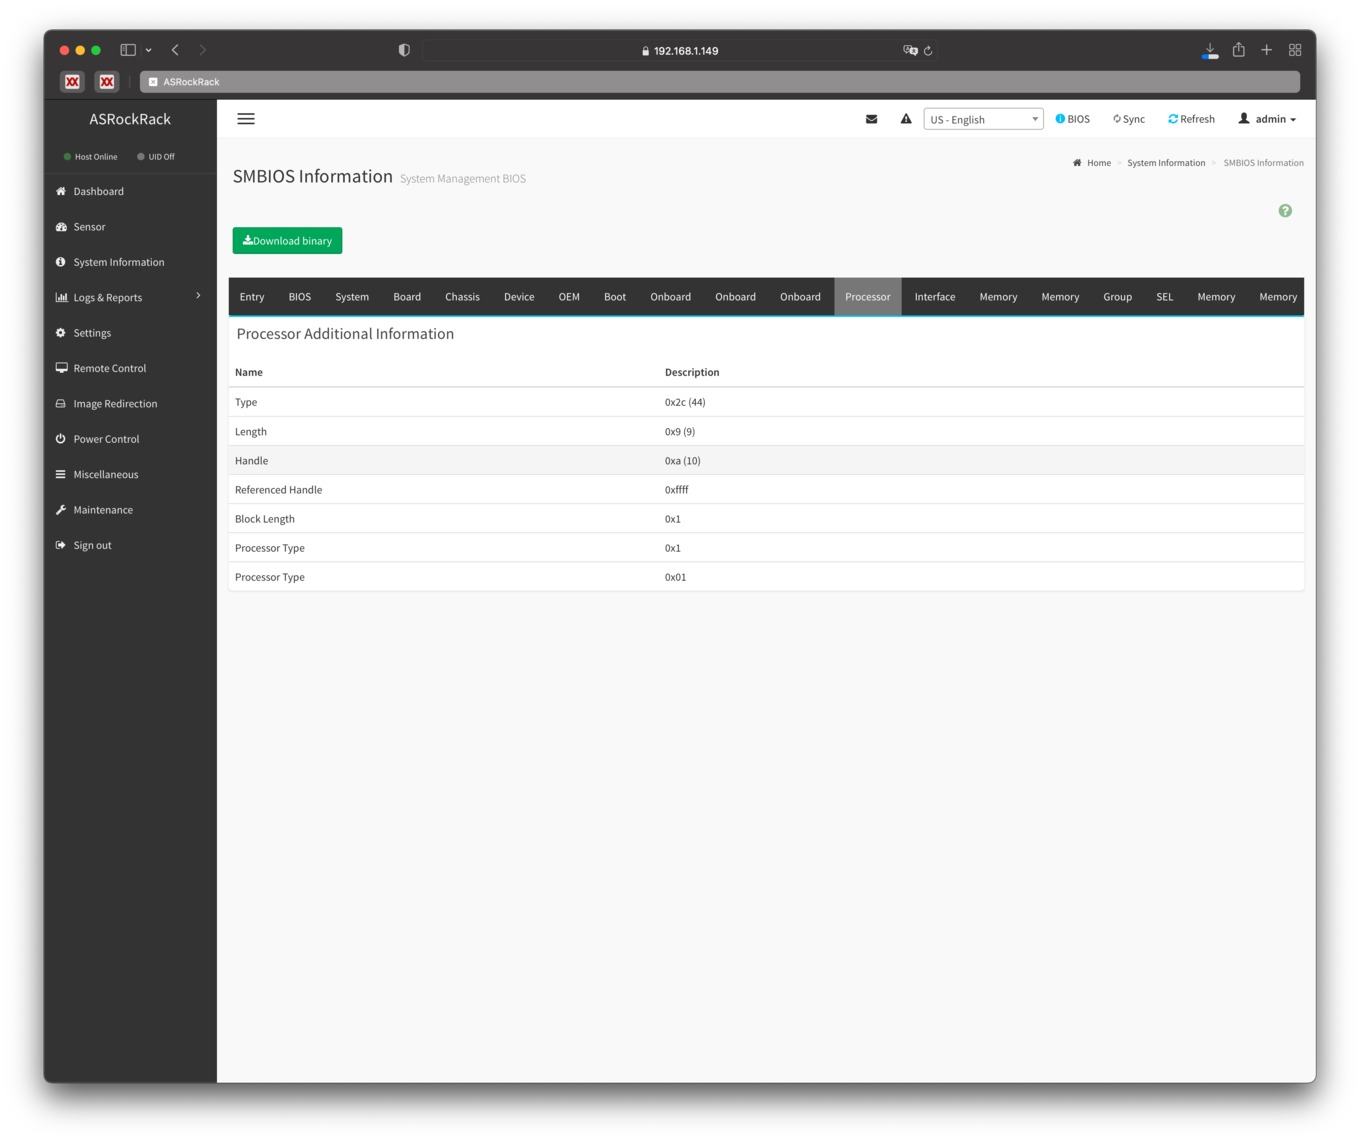Show Safari tab overview grid
This screenshot has width=1360, height=1141.
(x=1295, y=50)
